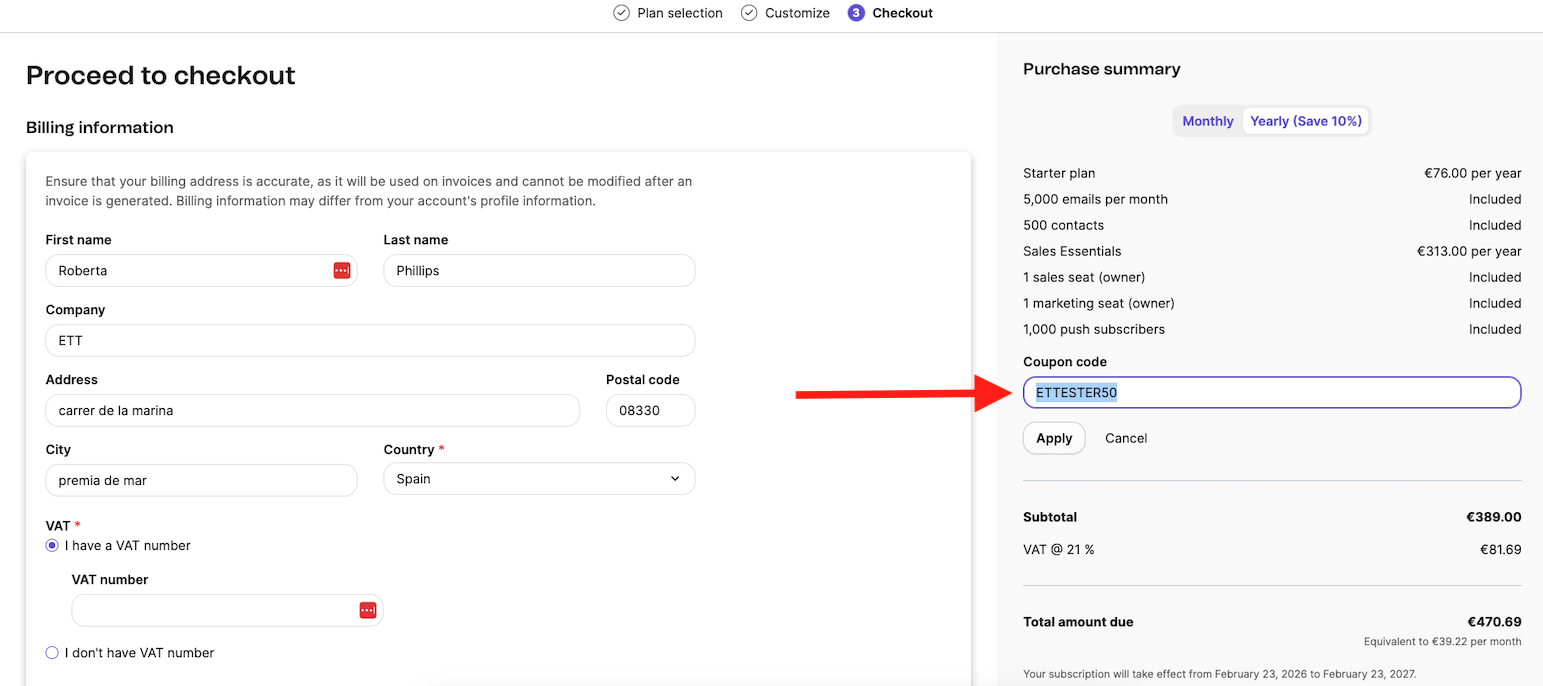Screen dimensions: 1543x686
Task: Apply the ETTESTER50 coupon code
Action: click(x=1053, y=437)
